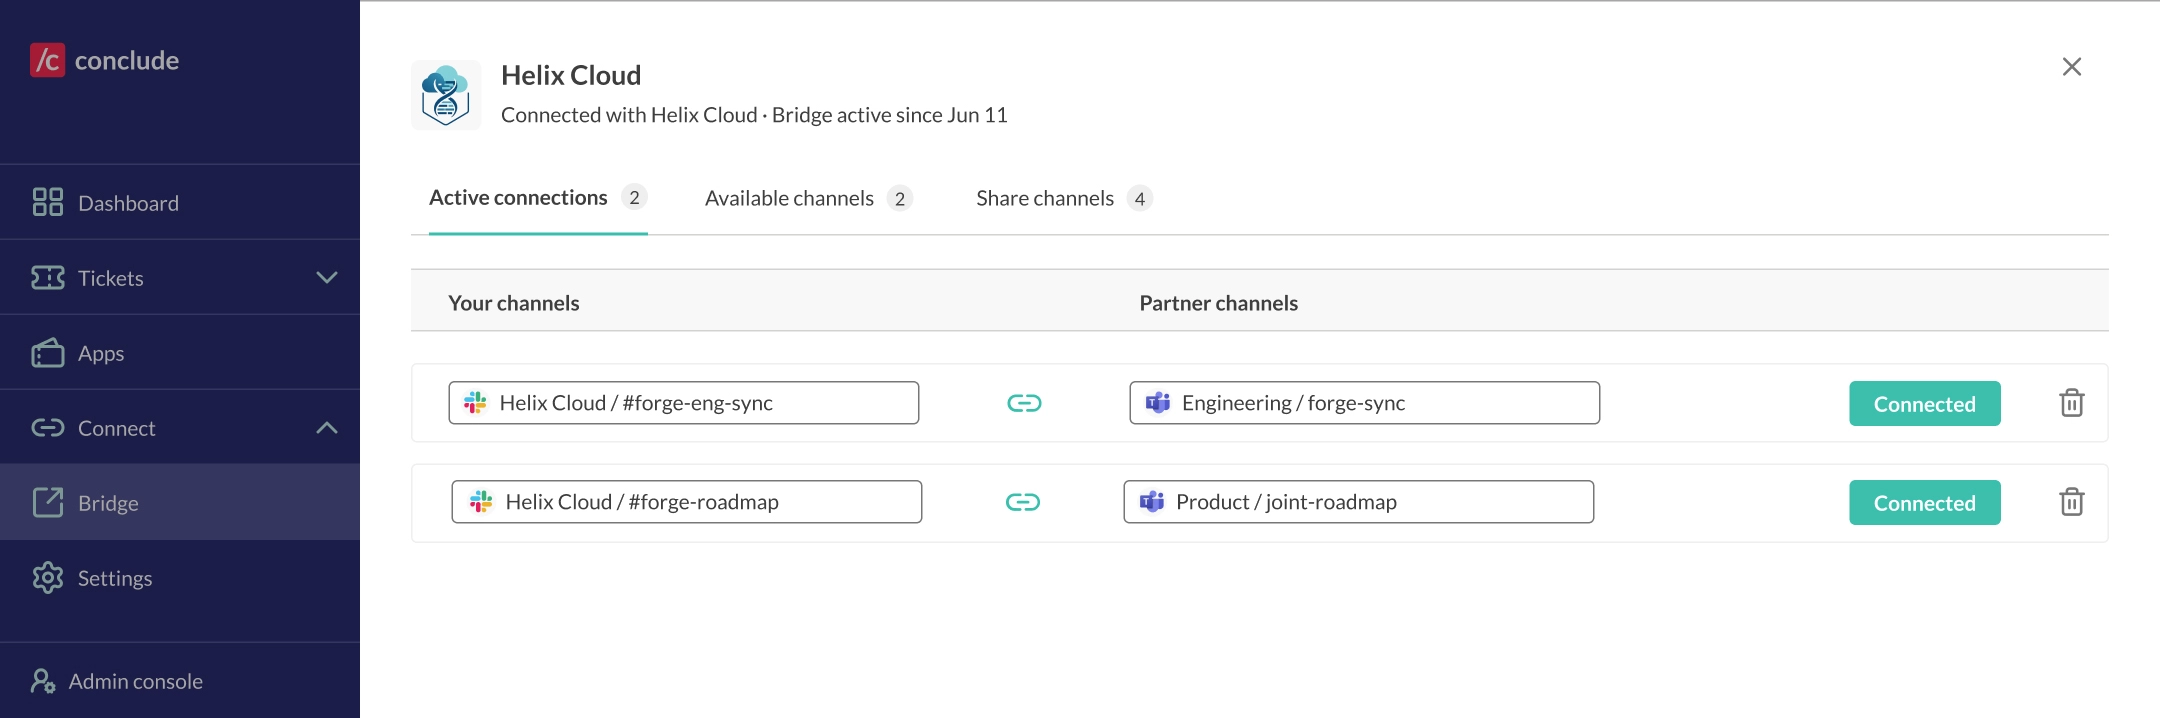This screenshot has height=718, width=2160.
Task: Click the Slack icon beside #forge-roadmap
Action: (481, 501)
